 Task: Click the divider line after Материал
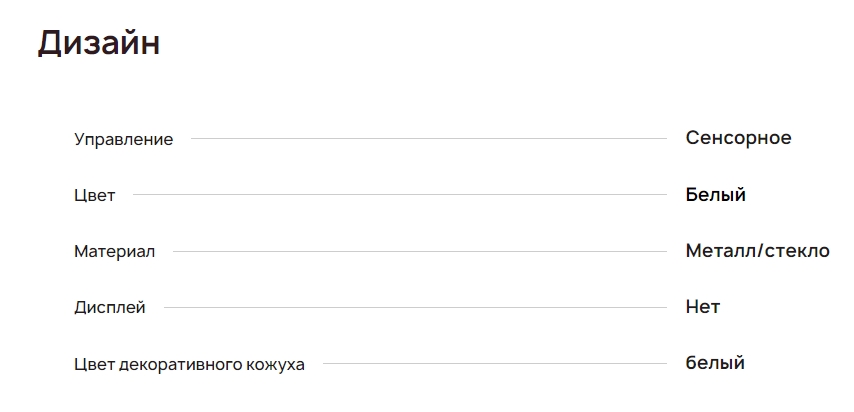point(419,251)
